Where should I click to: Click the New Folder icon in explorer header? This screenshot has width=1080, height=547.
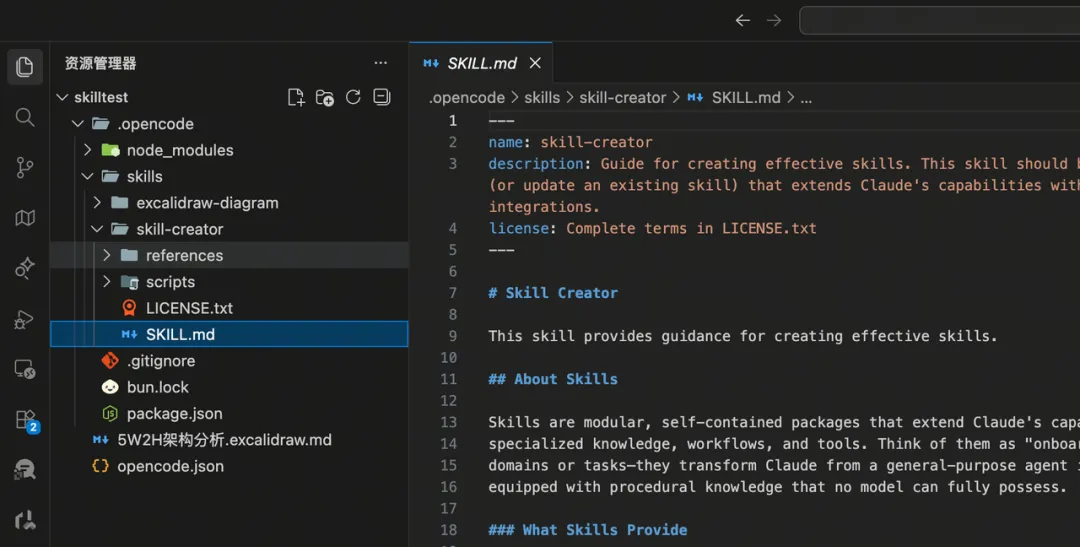[x=325, y=97]
